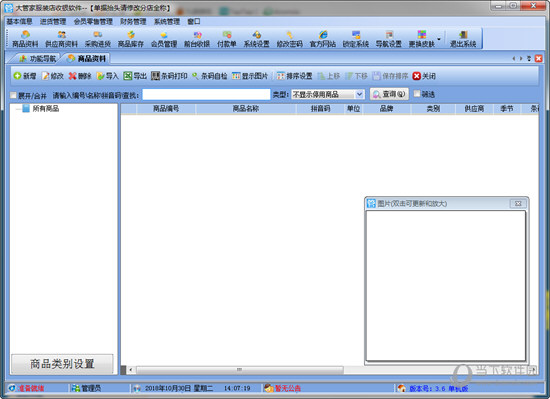Click the 查询(Q) search button

pyautogui.click(x=389, y=94)
